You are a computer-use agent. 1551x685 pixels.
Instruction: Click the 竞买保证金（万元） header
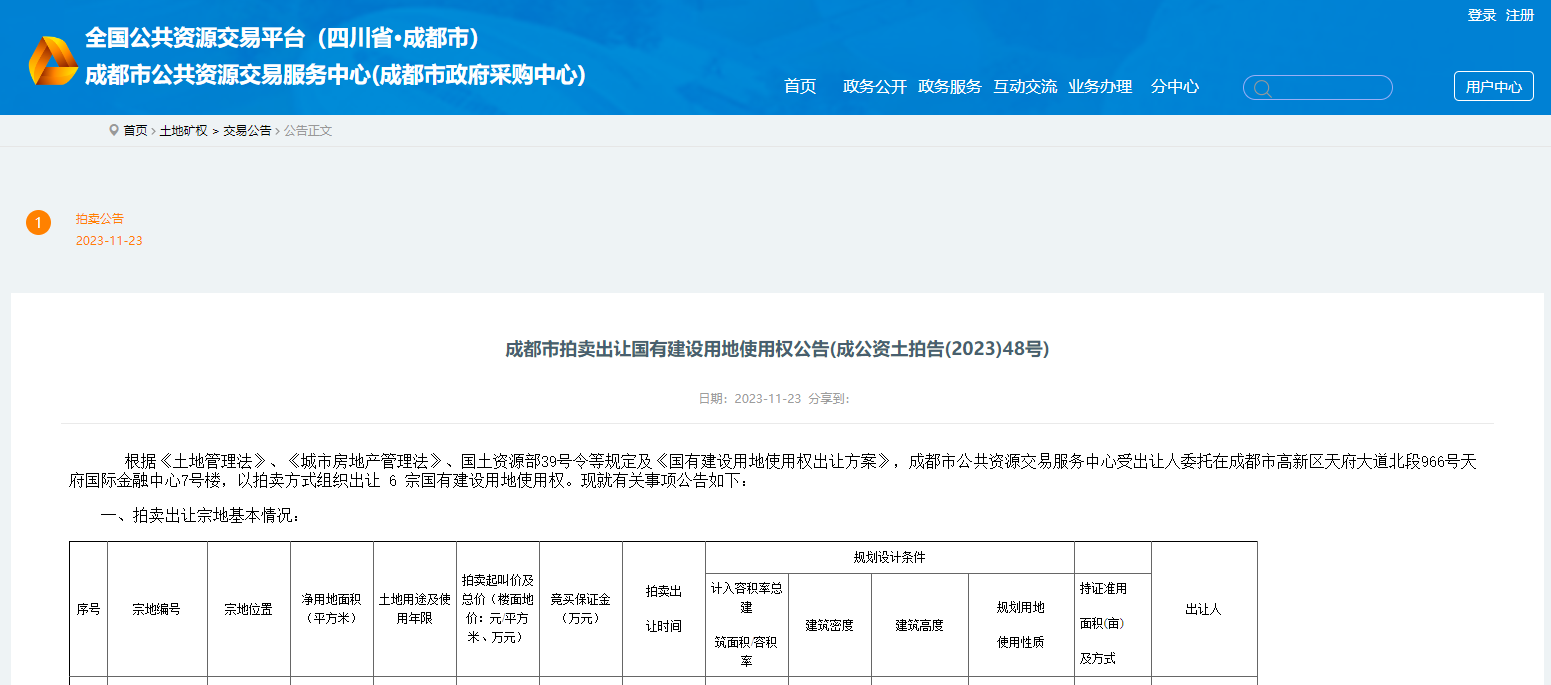pyautogui.click(x=581, y=609)
